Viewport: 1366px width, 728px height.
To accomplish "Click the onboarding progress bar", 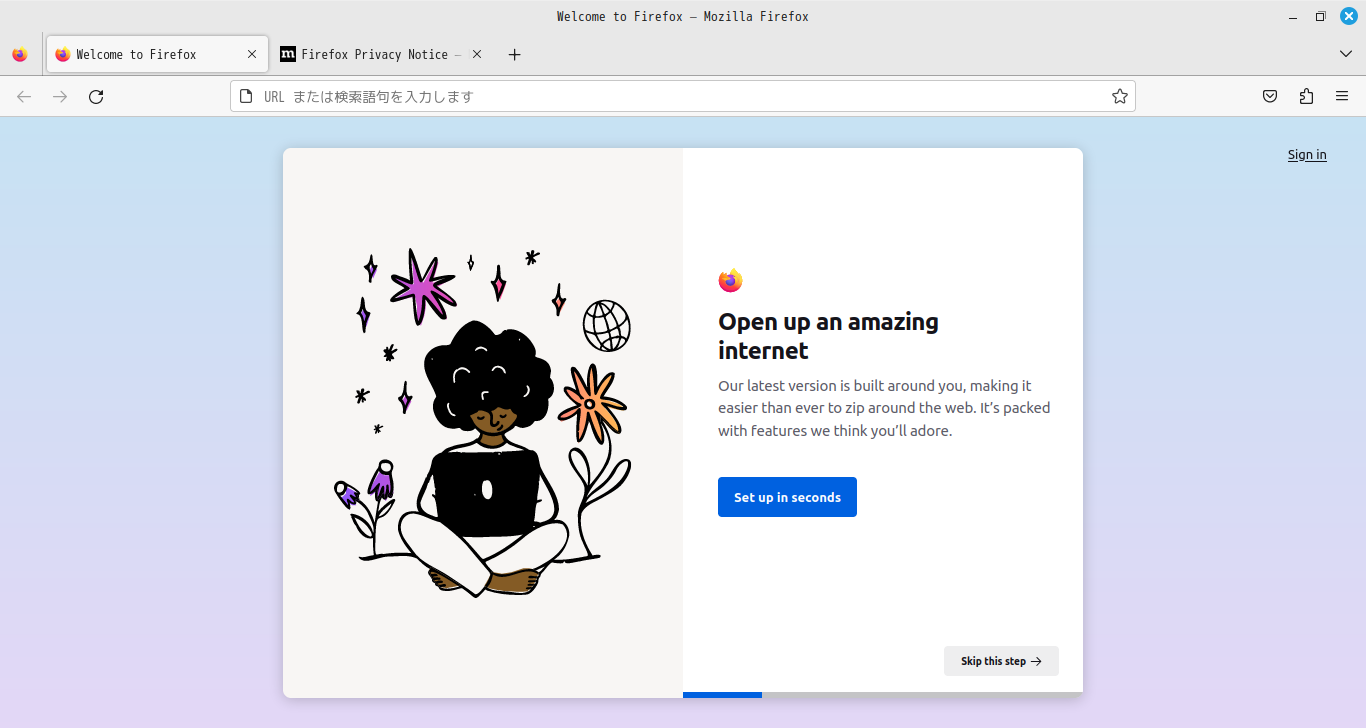I will 883,695.
